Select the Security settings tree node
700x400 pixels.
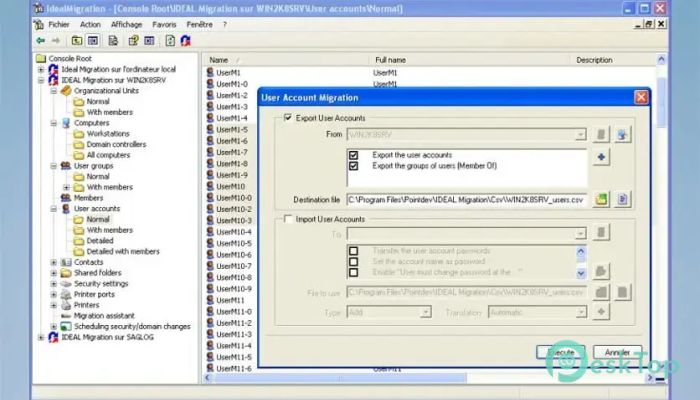click(101, 283)
